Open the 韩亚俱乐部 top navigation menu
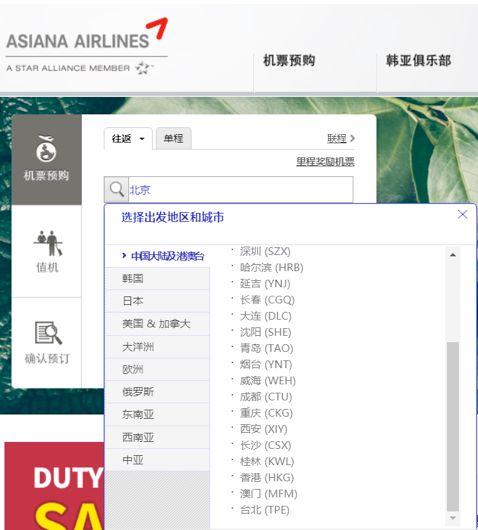Screen dimensions: 478x530 coord(419,61)
